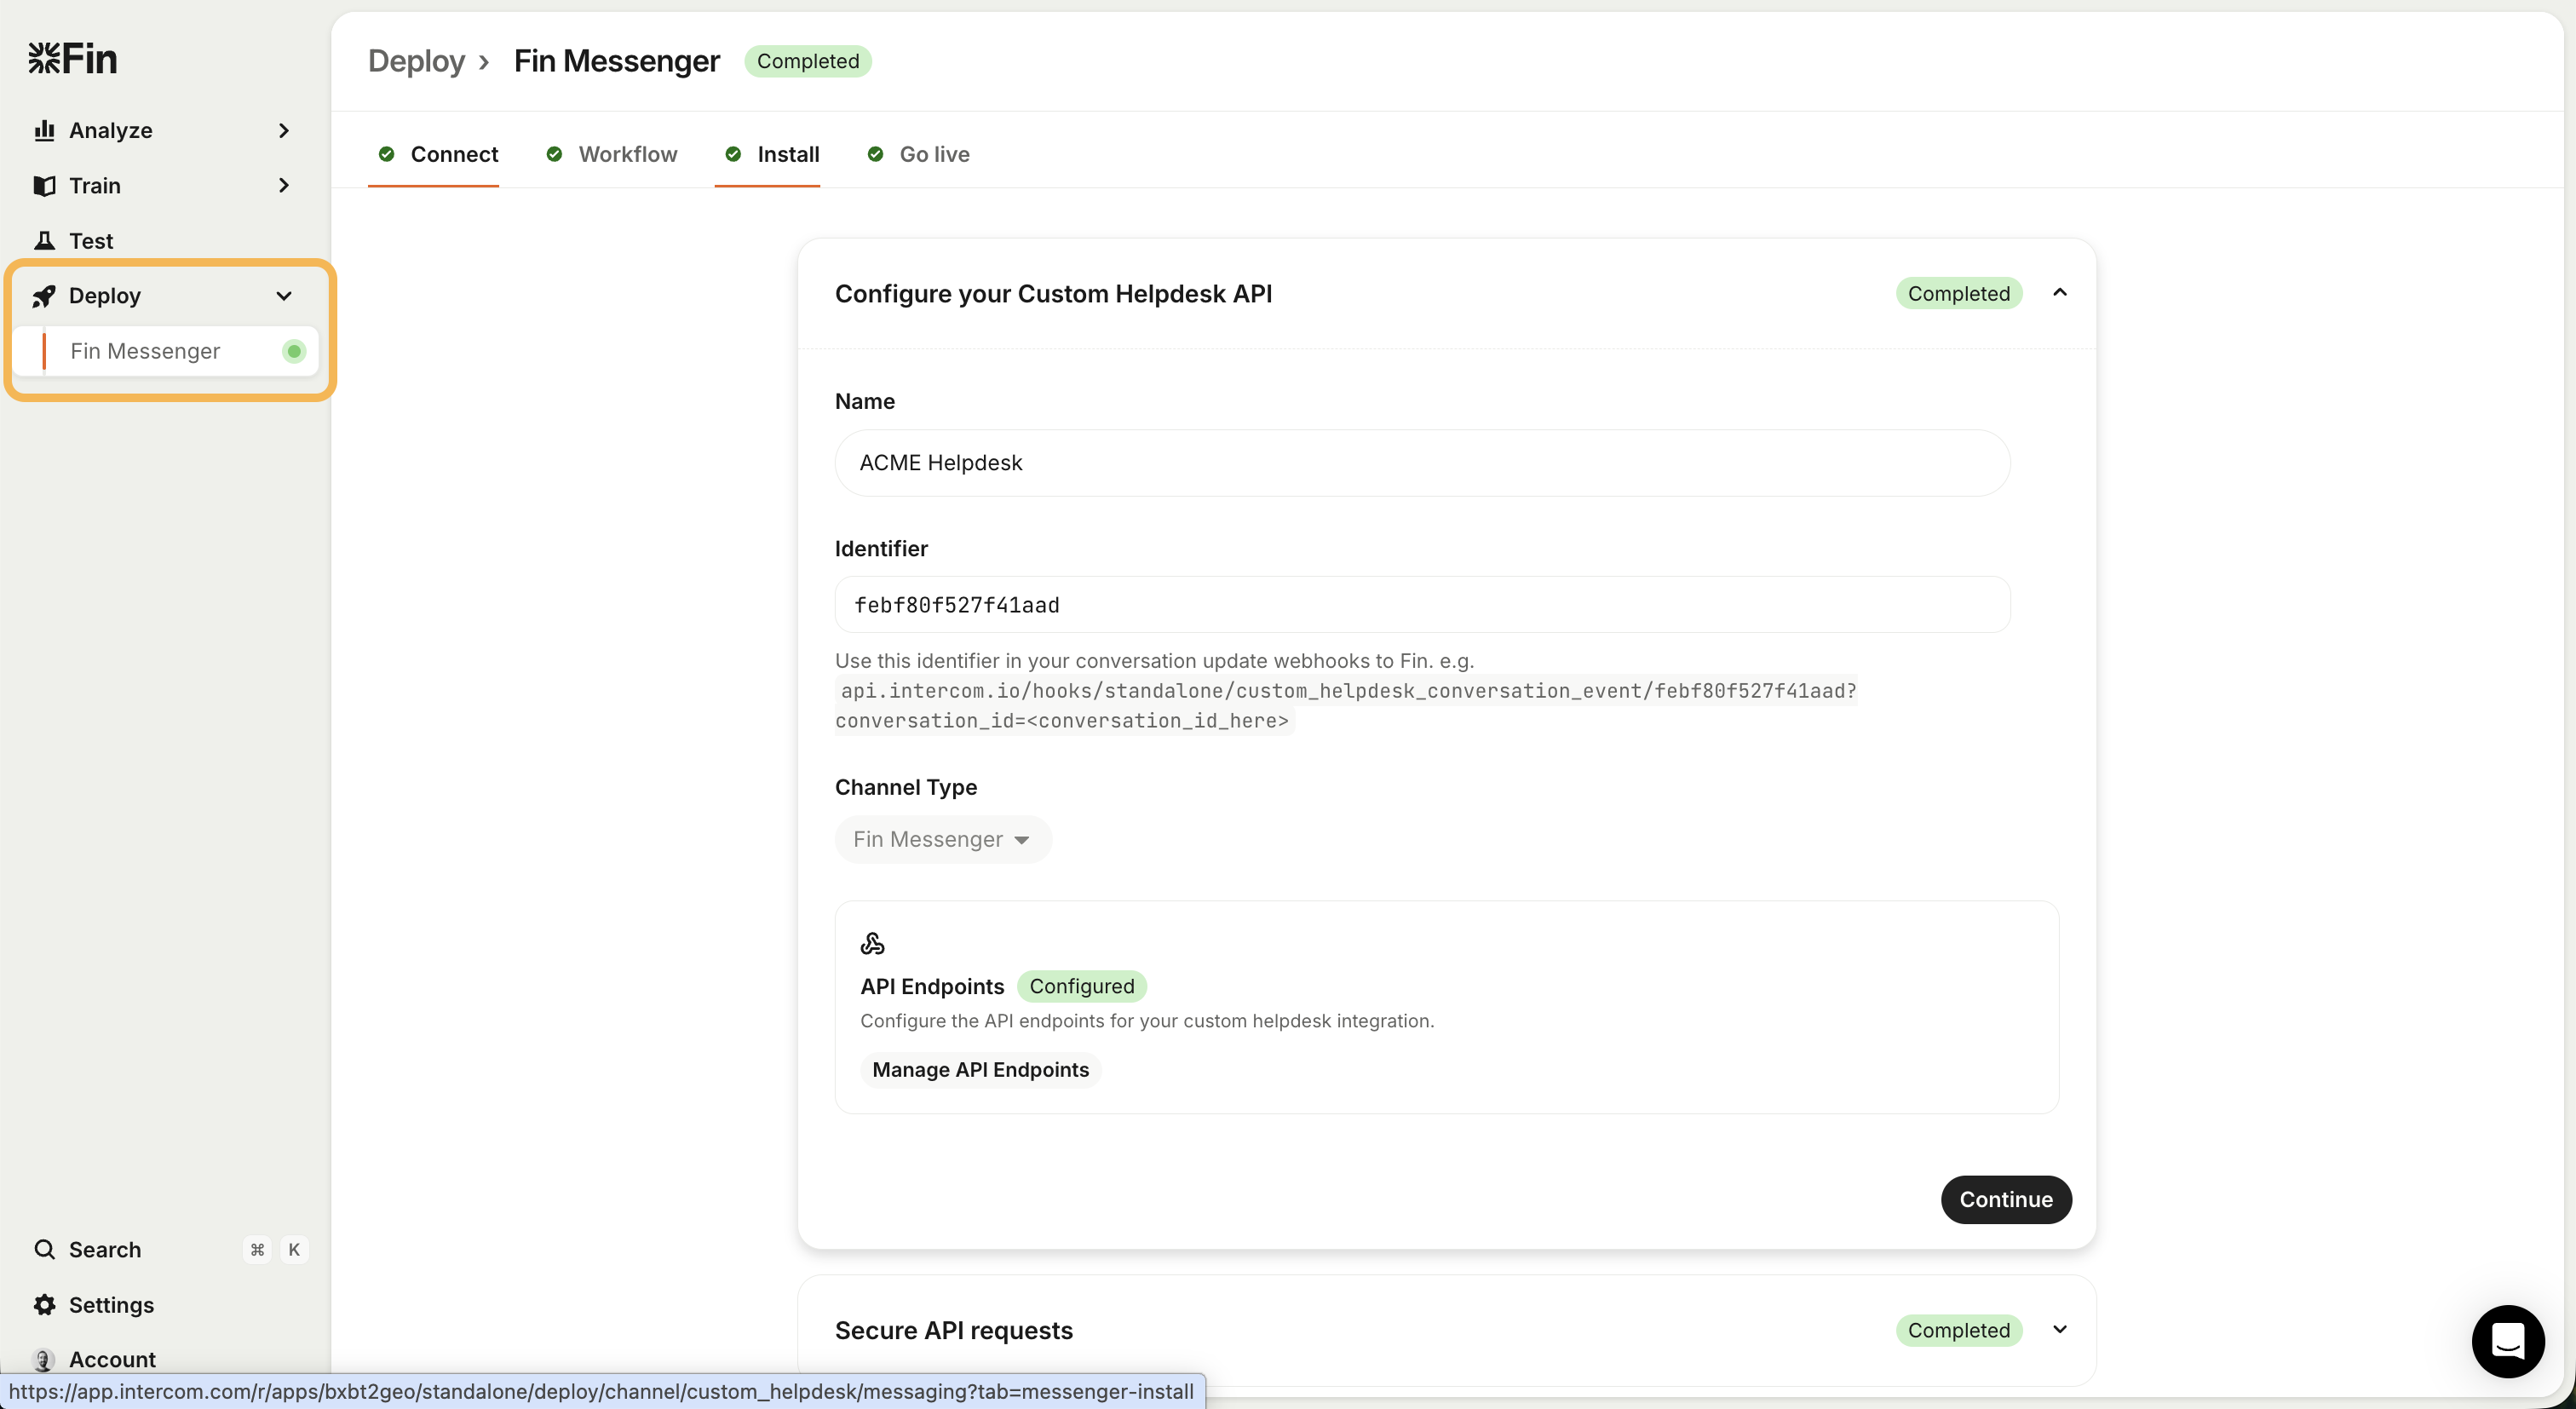Click the Account avatar
The image size is (2576, 1409).
(x=44, y=1359)
